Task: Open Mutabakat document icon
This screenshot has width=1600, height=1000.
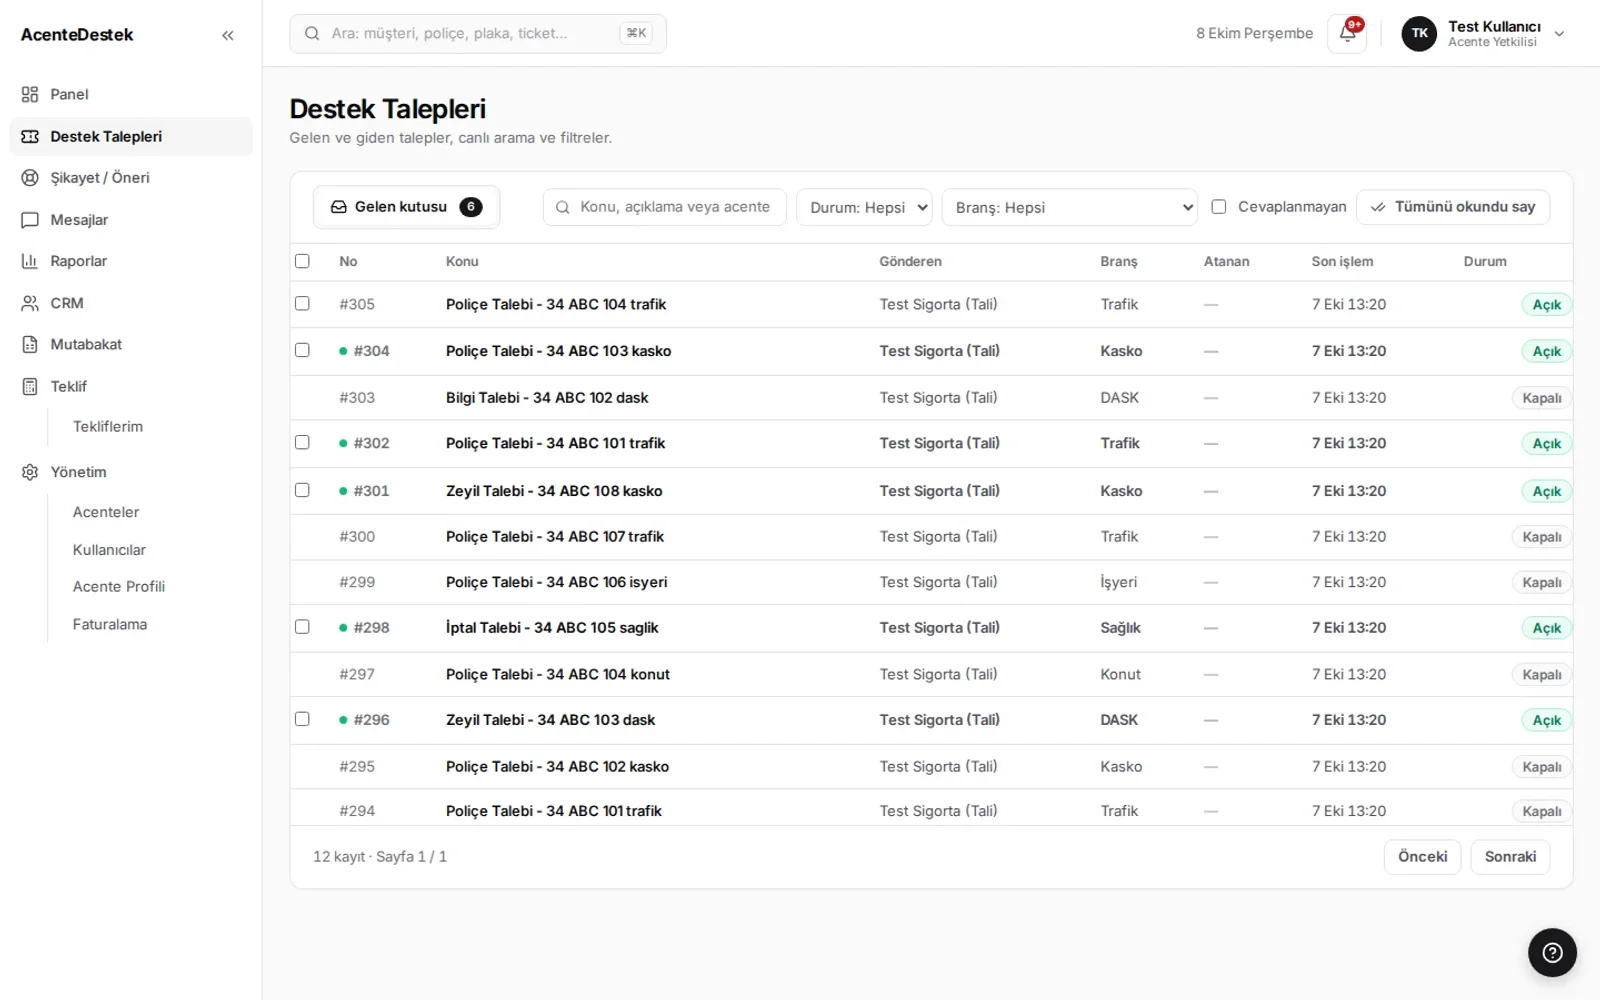Action: 30,344
